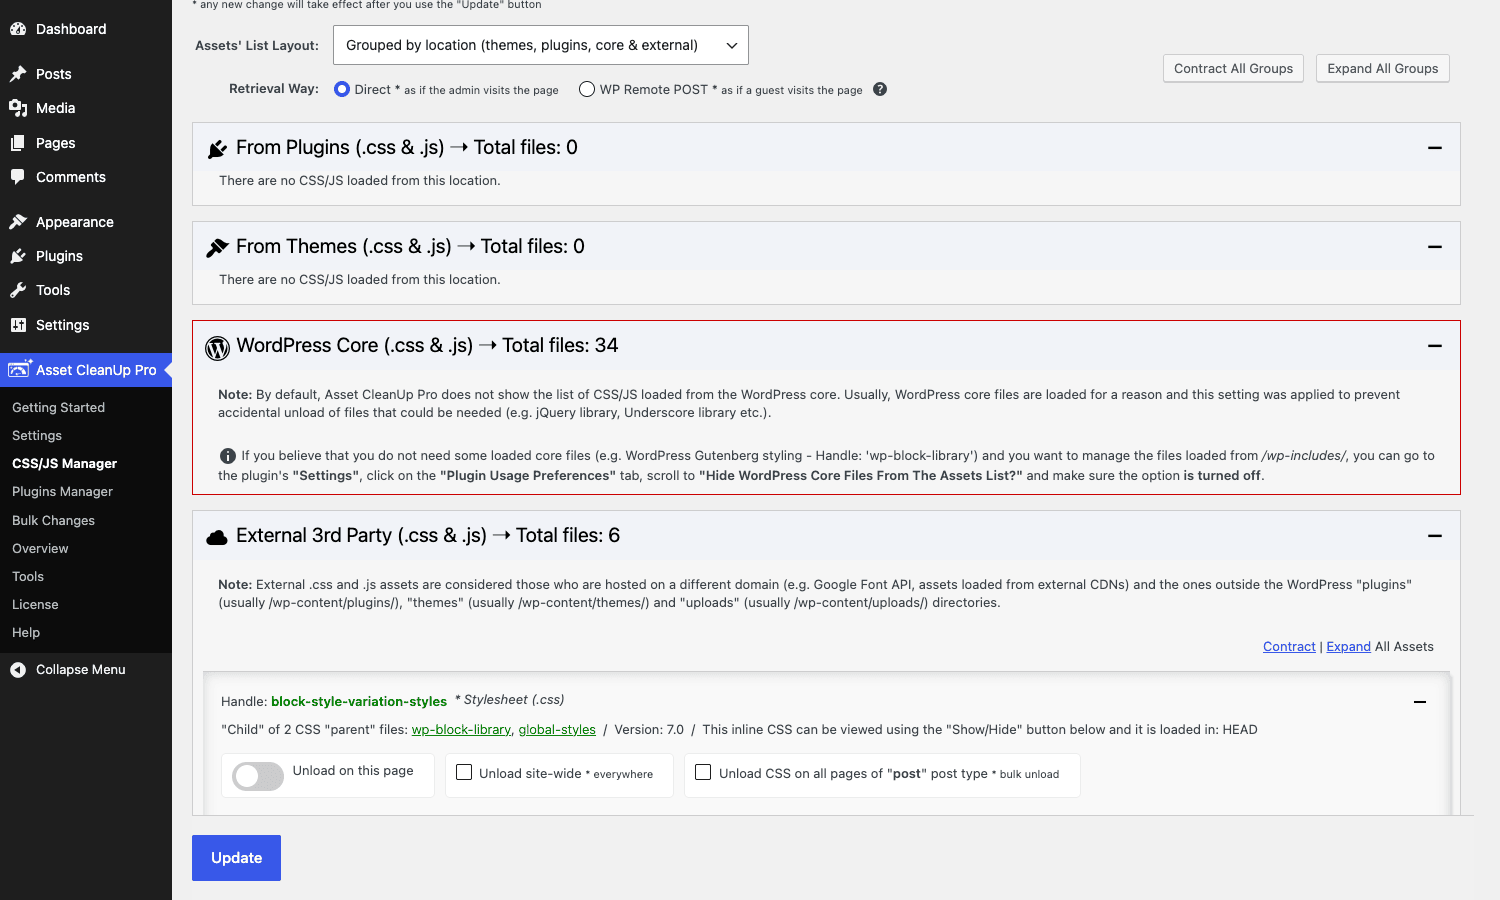The width and height of the screenshot is (1500, 900).
Task: Click the Expand All Groups button
Action: (x=1382, y=68)
